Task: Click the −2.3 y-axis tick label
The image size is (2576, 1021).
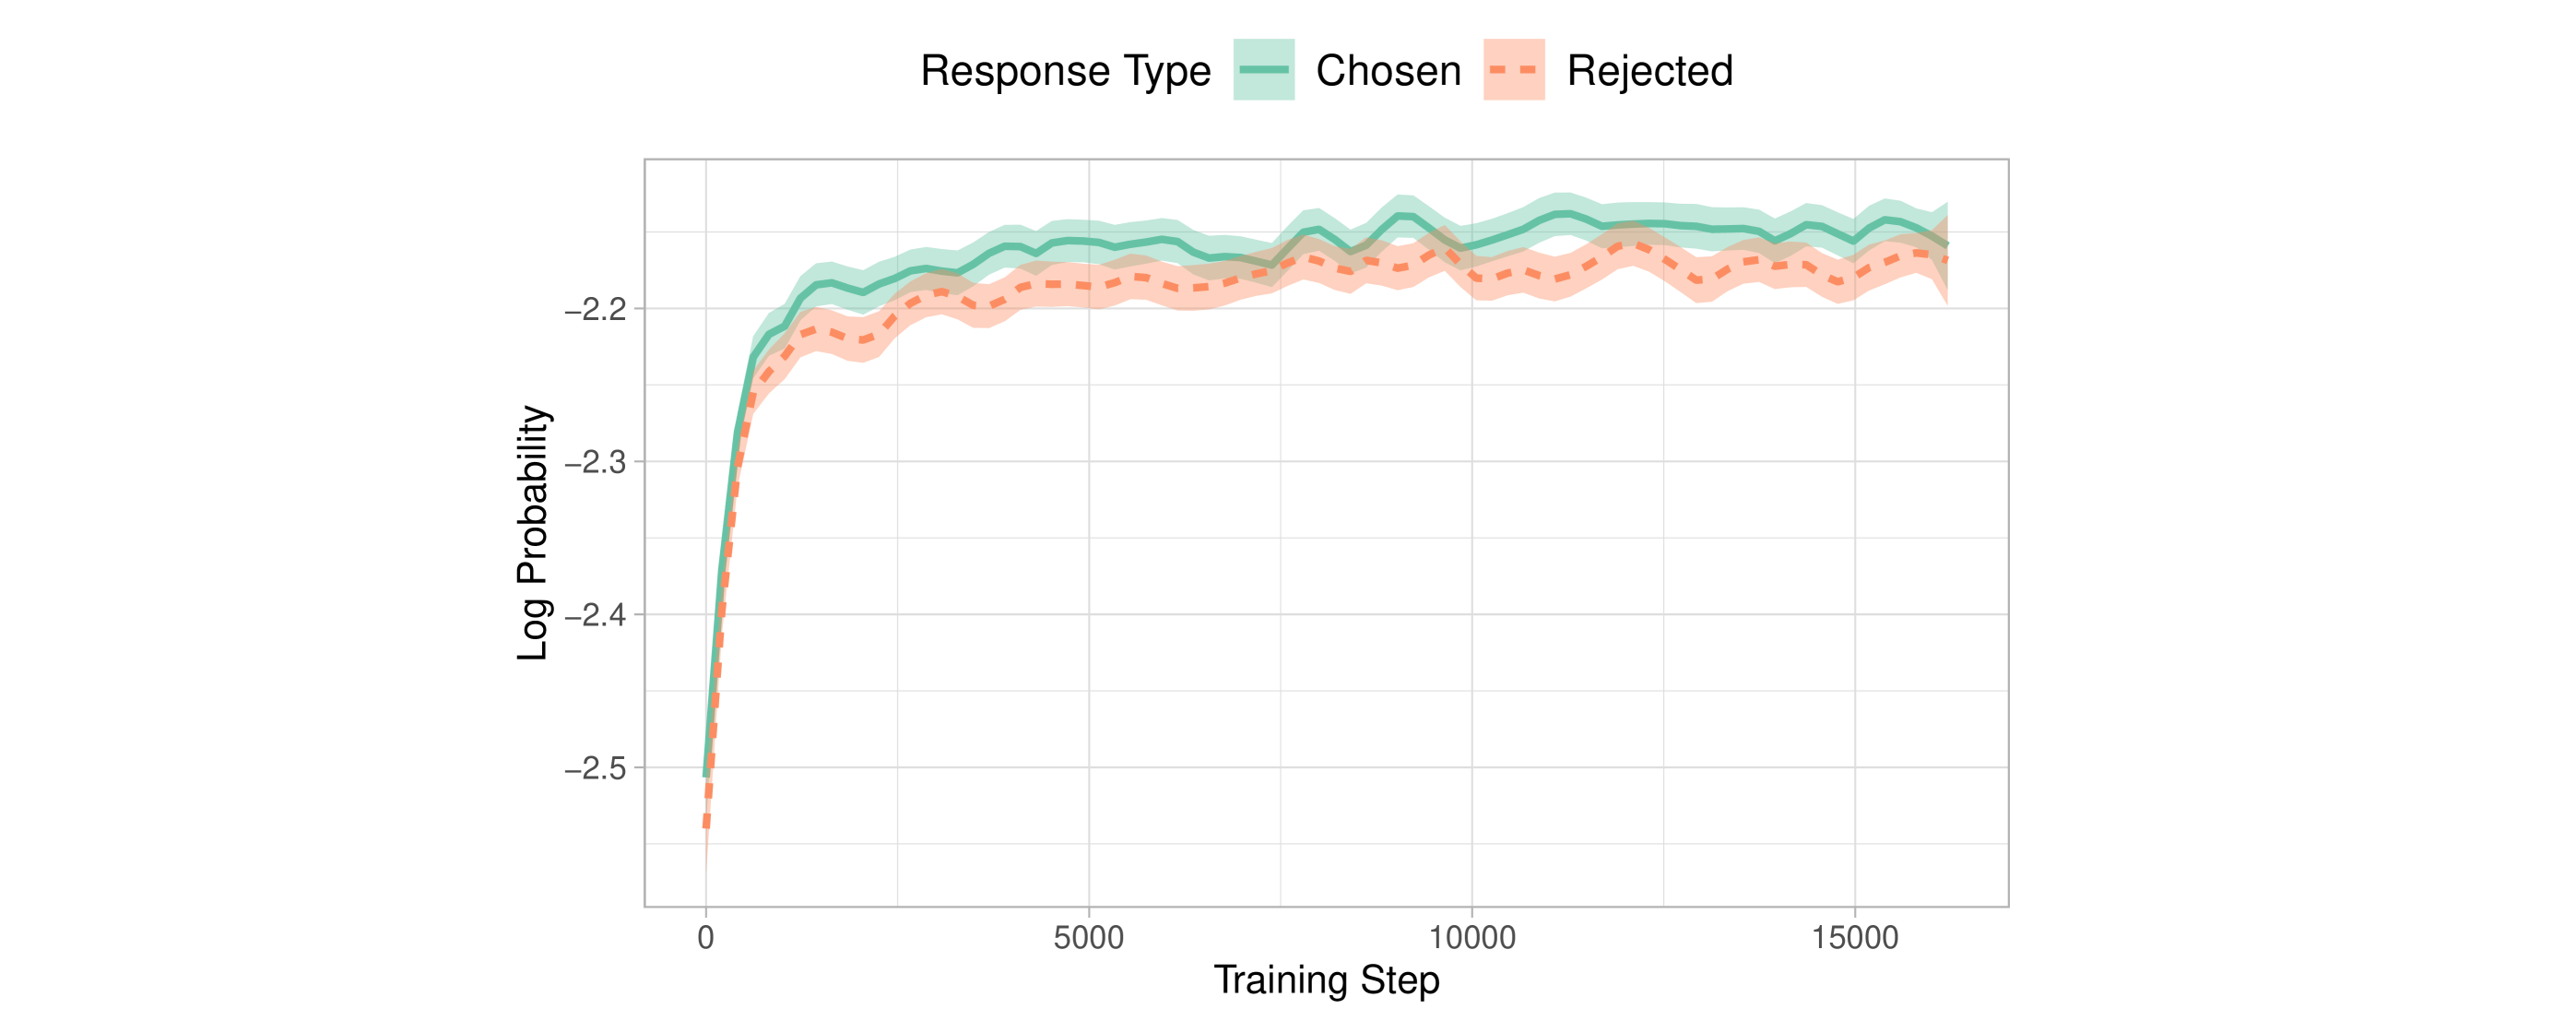Action: (x=596, y=463)
